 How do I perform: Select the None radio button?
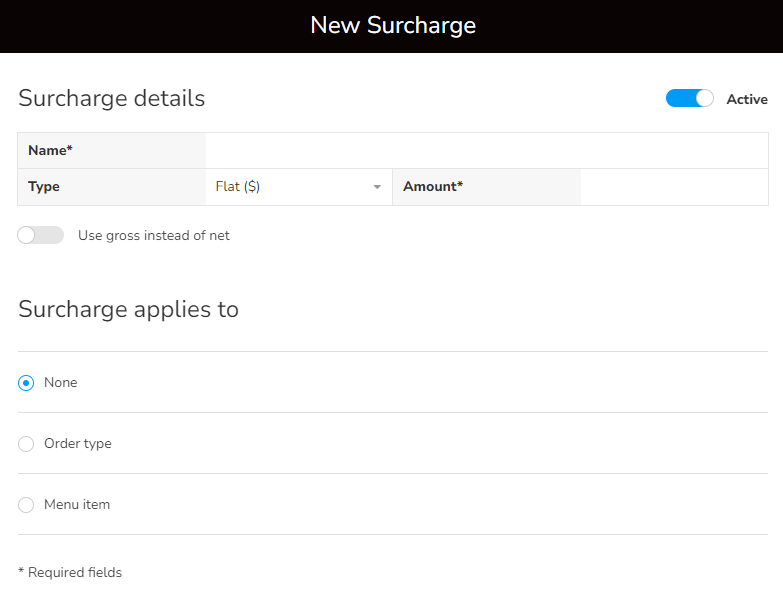[26, 383]
